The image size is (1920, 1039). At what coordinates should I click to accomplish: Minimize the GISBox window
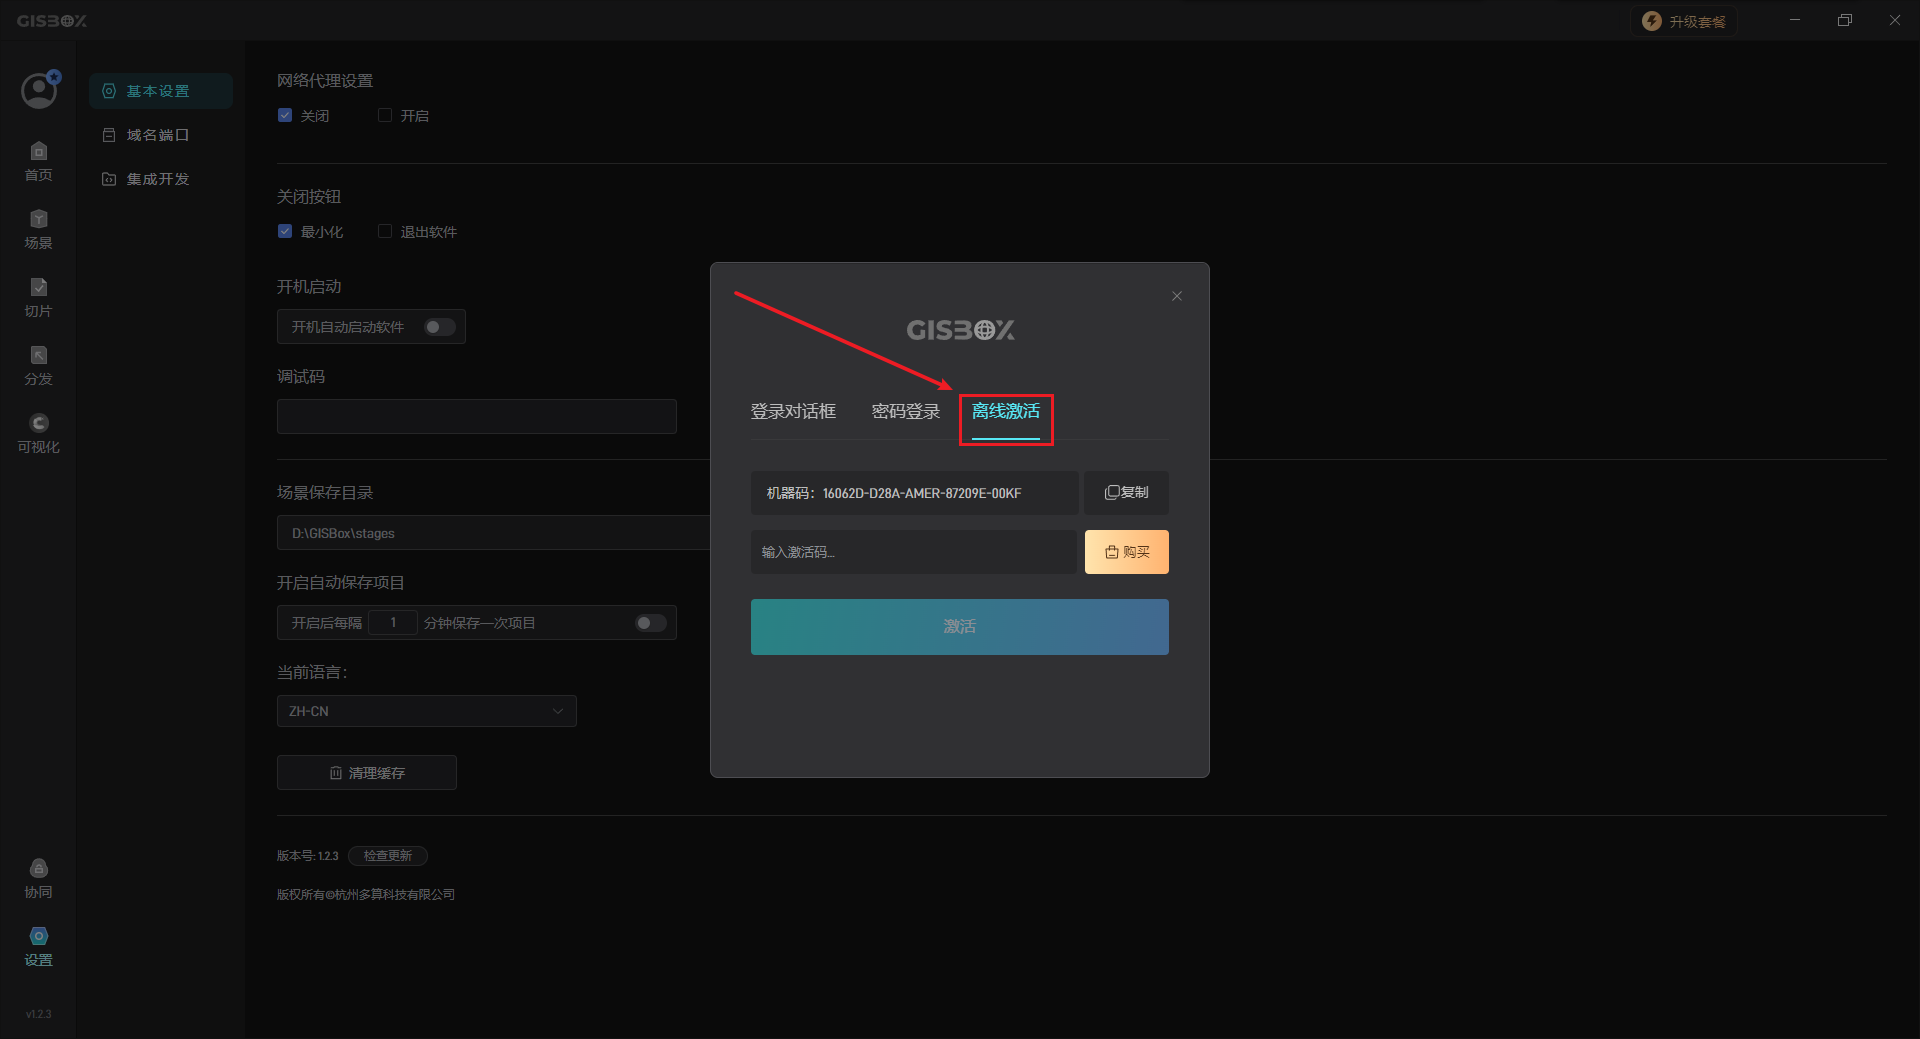pos(1795,20)
